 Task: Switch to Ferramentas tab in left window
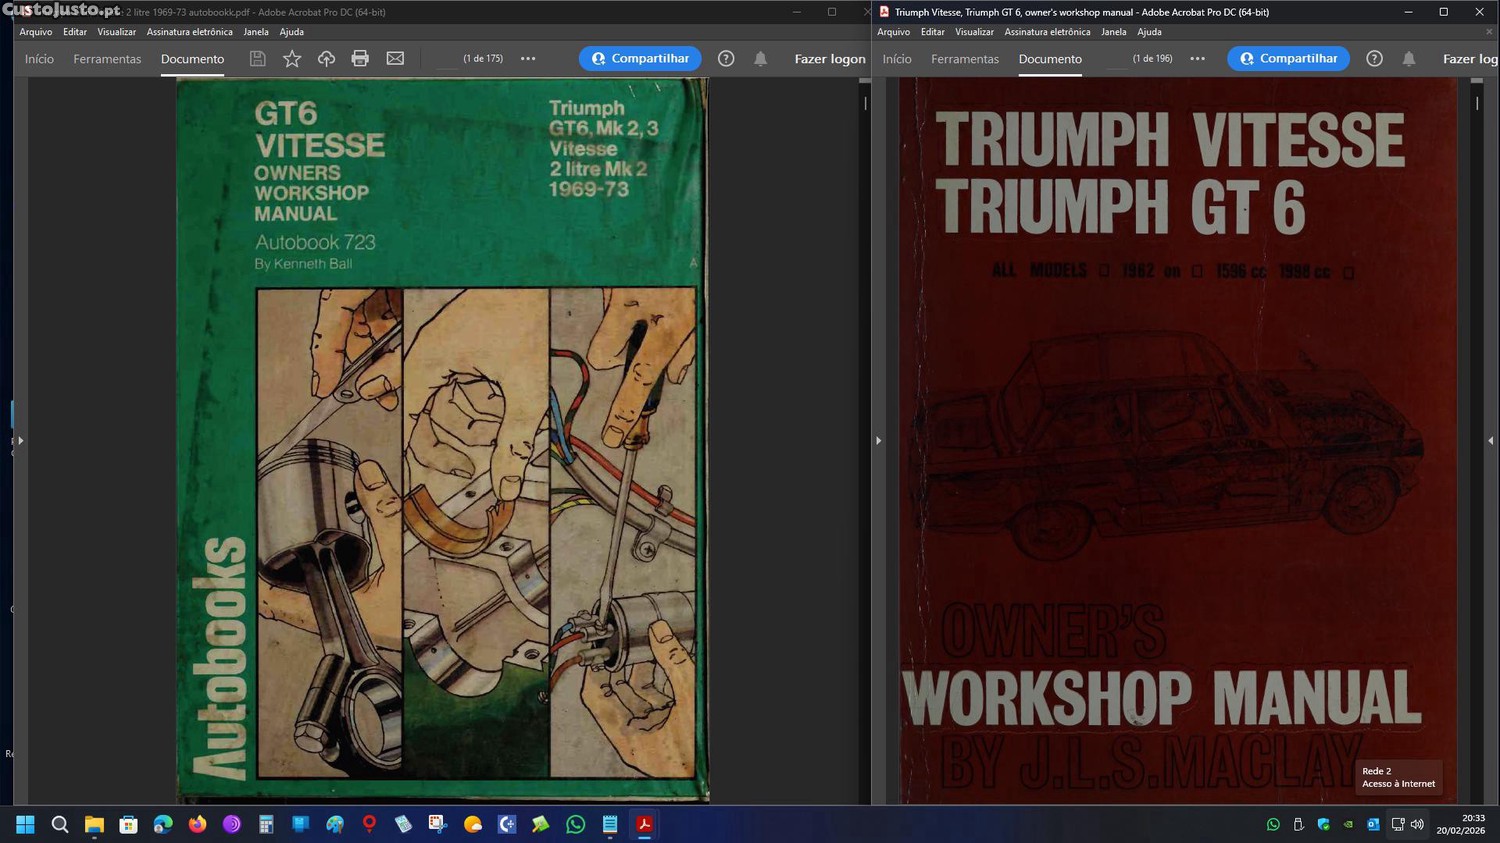coord(107,59)
